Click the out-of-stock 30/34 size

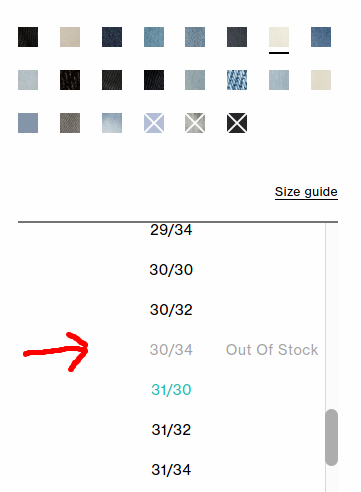click(171, 350)
